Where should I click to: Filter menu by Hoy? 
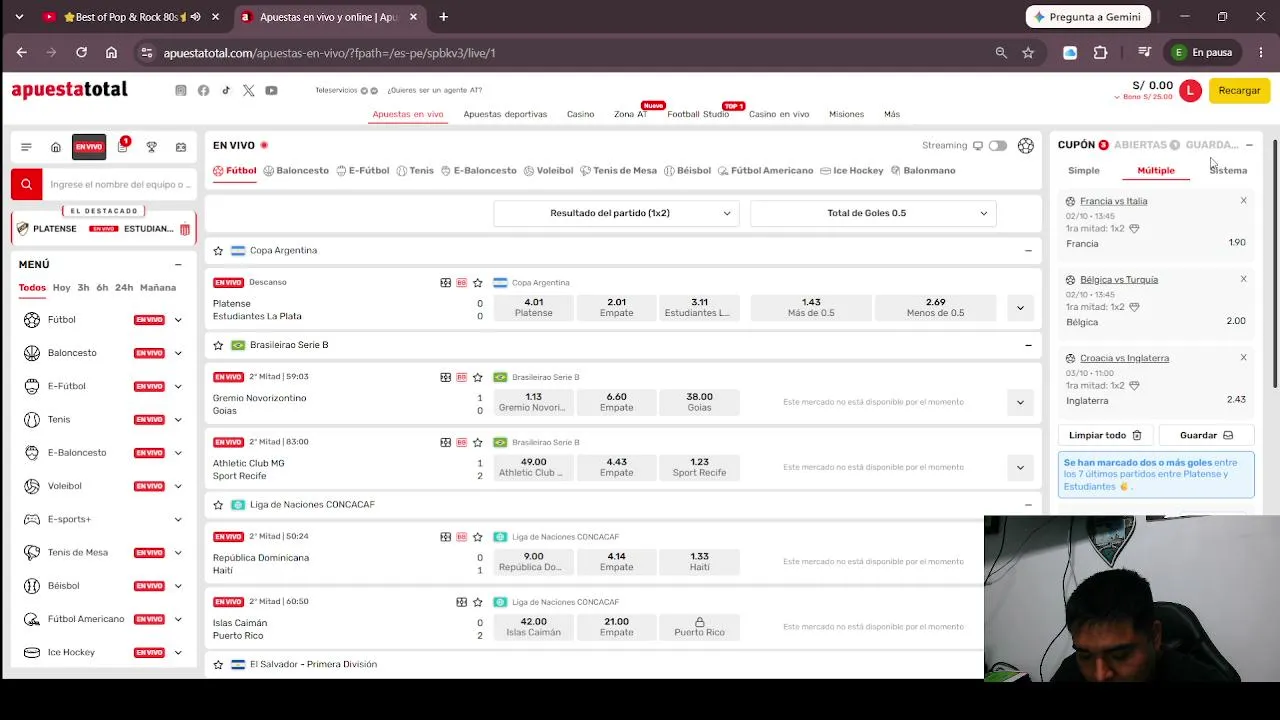62,288
